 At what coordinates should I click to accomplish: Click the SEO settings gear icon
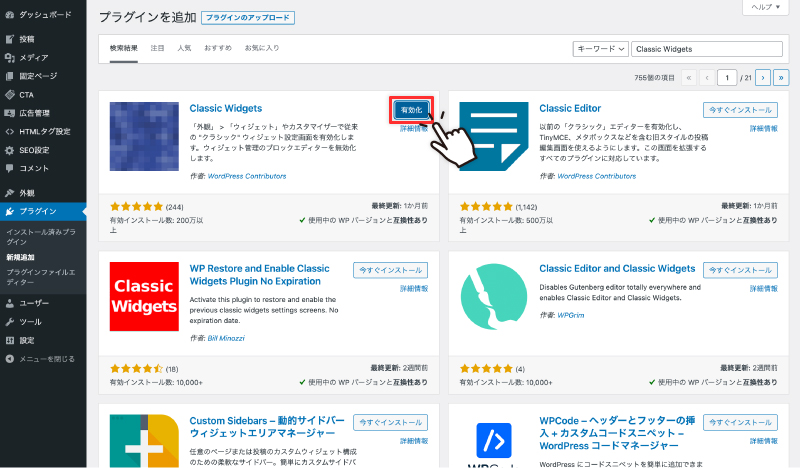[9, 150]
